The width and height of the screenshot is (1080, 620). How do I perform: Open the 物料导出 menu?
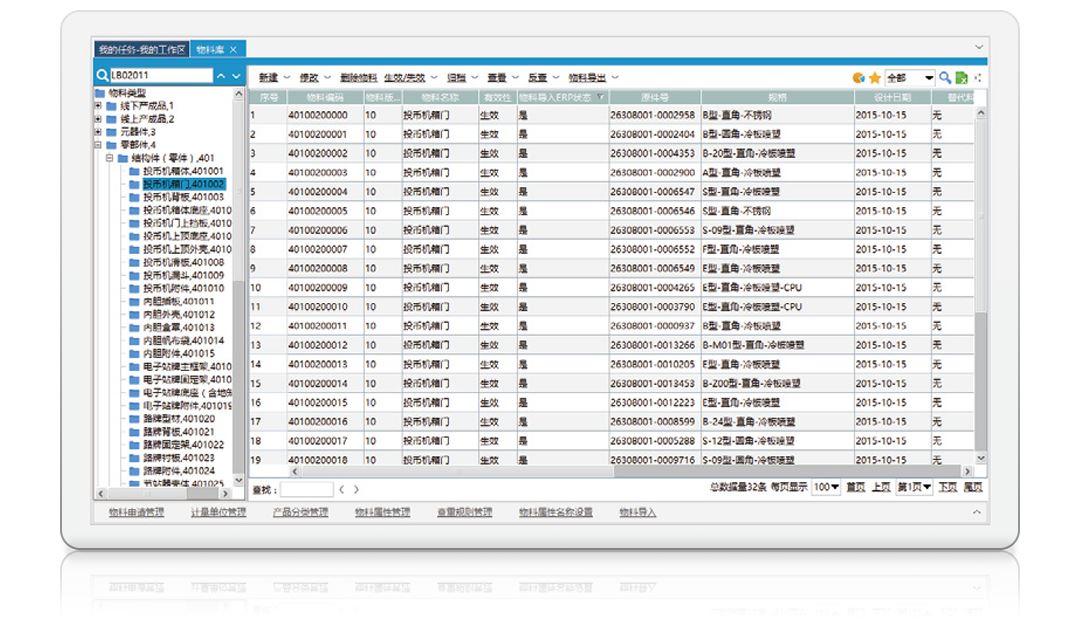(587, 78)
